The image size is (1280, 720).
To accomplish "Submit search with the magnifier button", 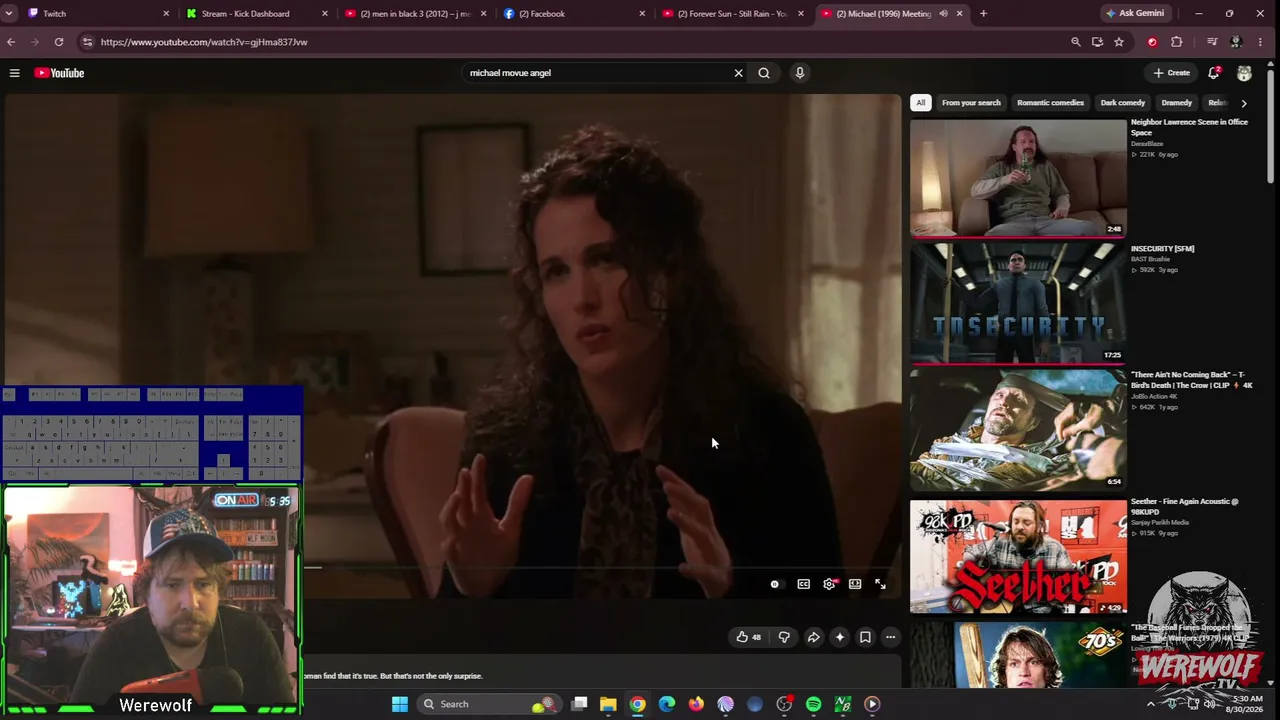I will 764,73.
